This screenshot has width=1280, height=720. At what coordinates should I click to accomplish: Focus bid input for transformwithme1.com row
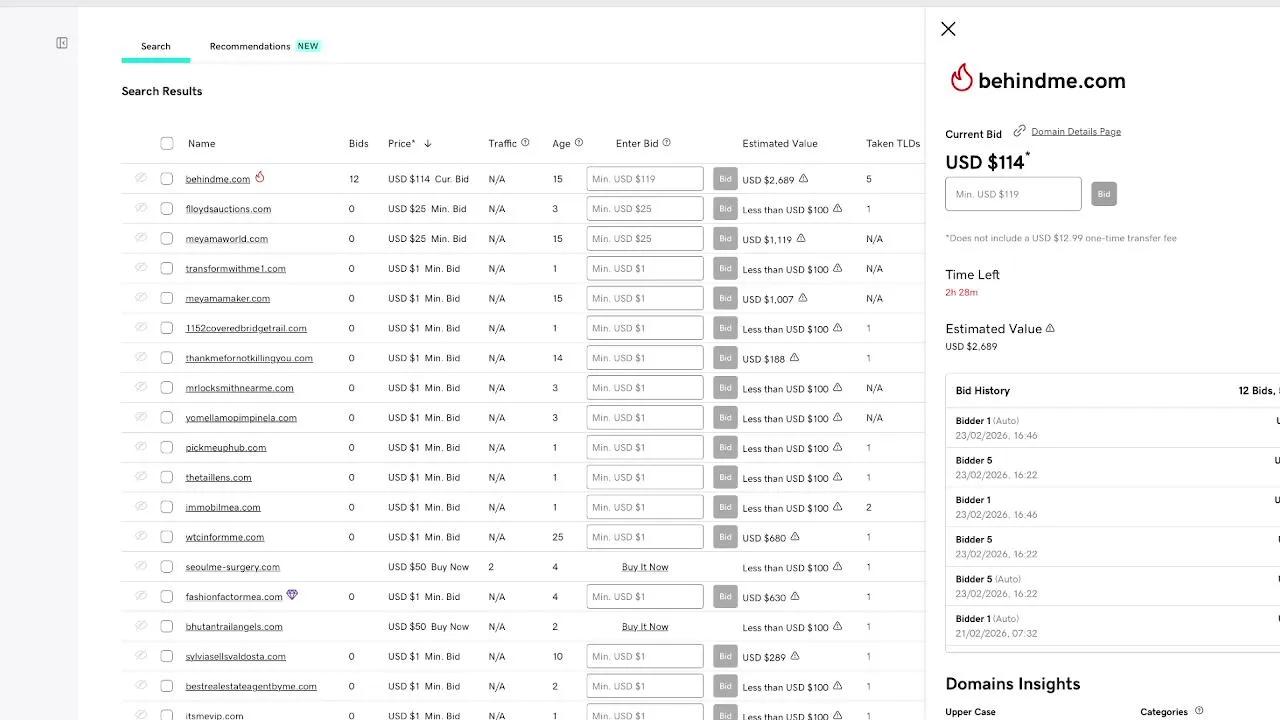pyautogui.click(x=645, y=268)
